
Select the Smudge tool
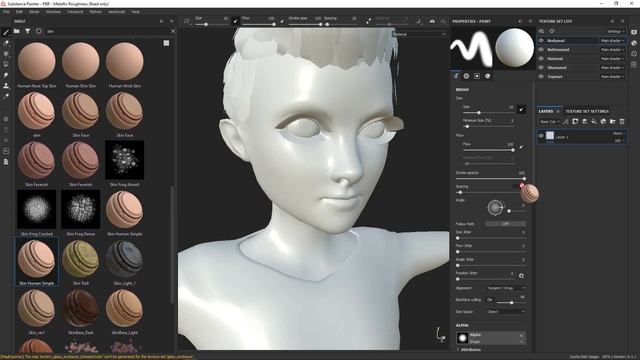pyautogui.click(x=6, y=75)
